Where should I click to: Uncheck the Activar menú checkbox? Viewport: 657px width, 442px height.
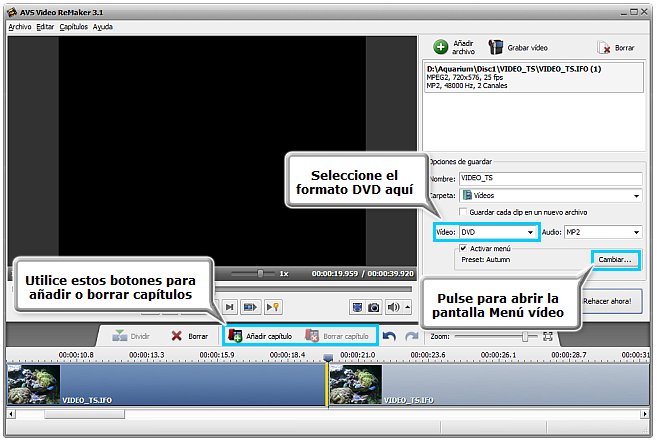click(463, 248)
